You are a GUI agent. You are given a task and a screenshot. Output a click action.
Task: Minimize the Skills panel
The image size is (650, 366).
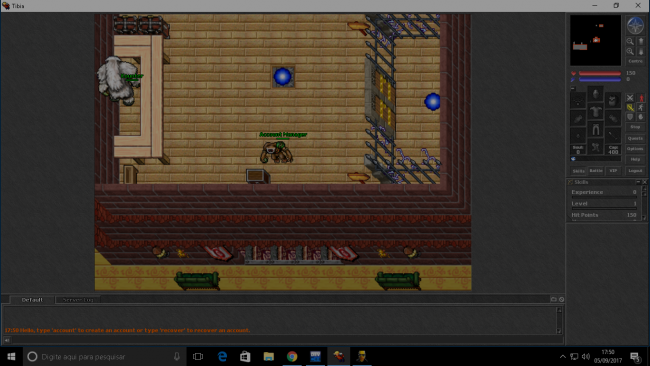(x=638, y=182)
